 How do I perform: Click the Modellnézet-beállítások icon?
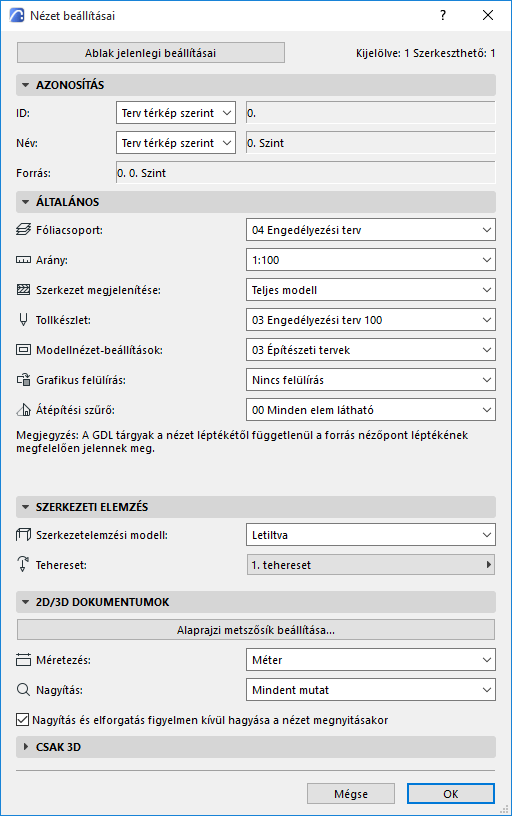[x=23, y=350]
